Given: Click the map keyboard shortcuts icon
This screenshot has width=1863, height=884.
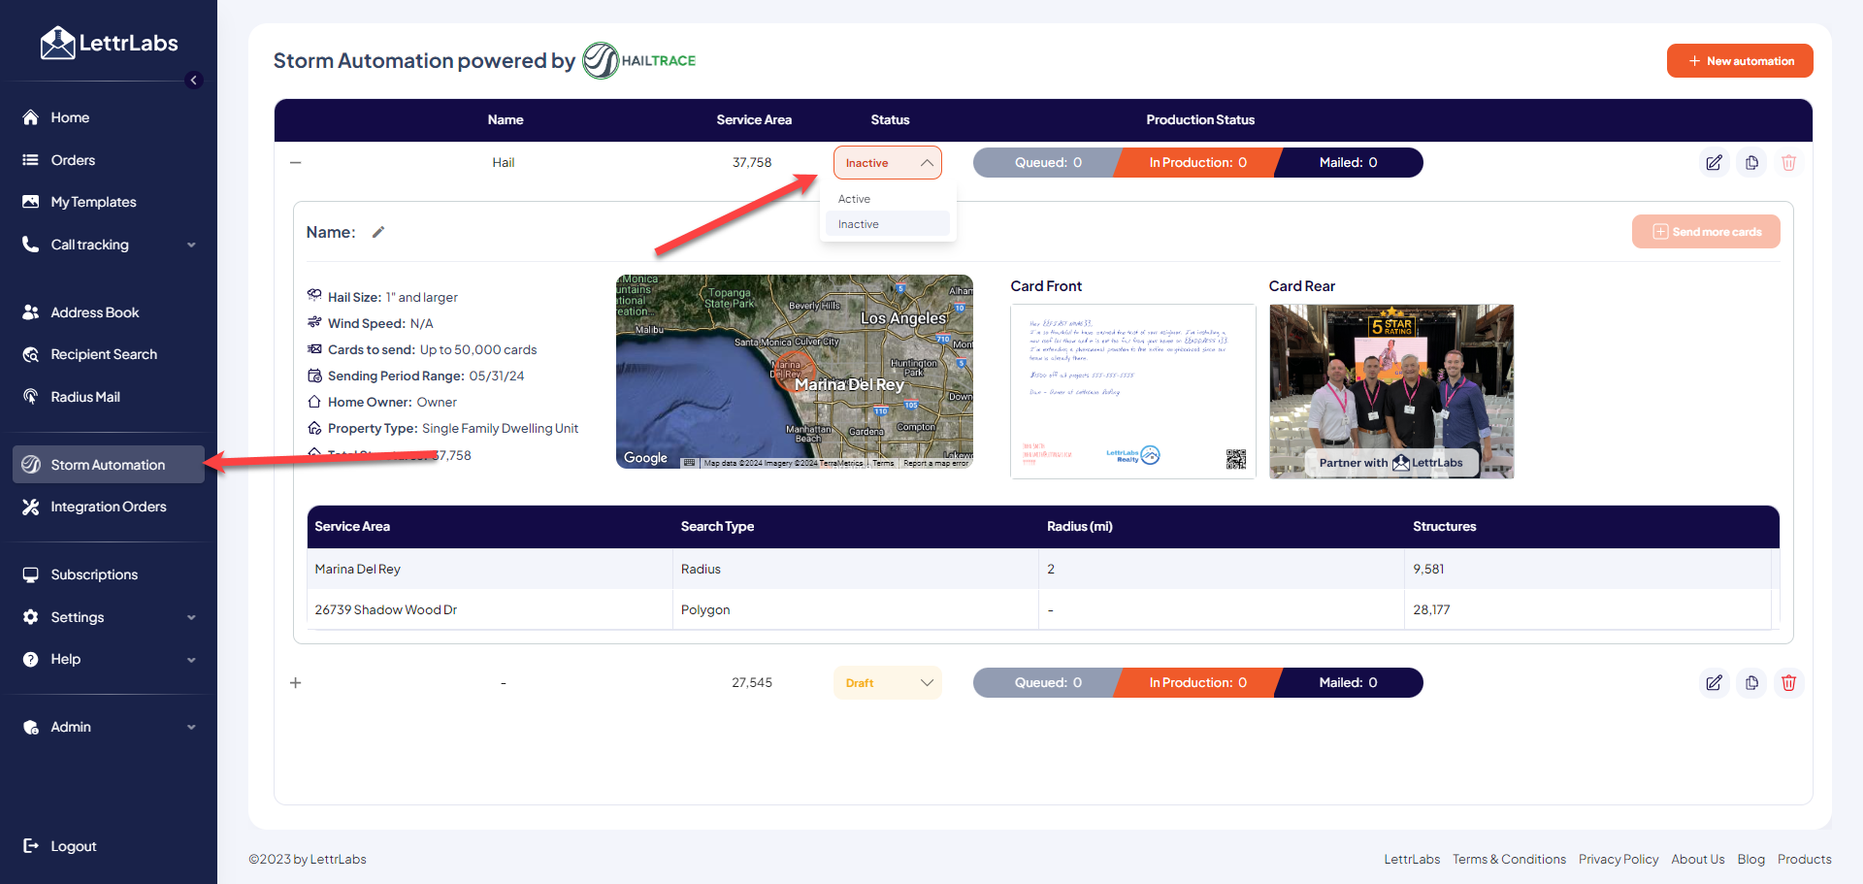Looking at the screenshot, I should click(x=689, y=463).
